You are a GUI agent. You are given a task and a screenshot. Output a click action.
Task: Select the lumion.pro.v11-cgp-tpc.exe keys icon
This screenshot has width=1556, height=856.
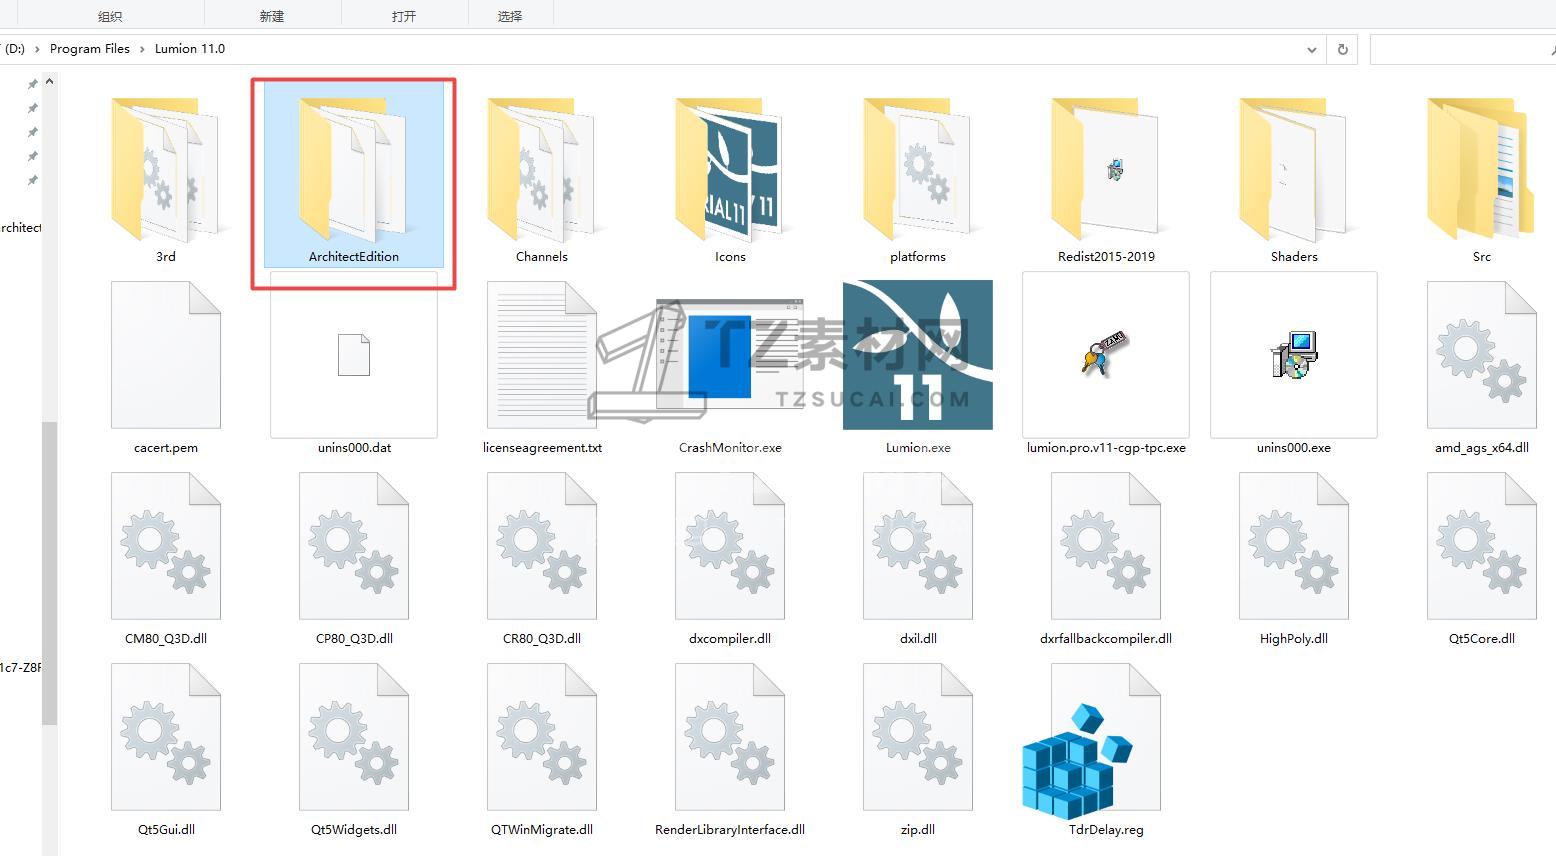click(1105, 354)
